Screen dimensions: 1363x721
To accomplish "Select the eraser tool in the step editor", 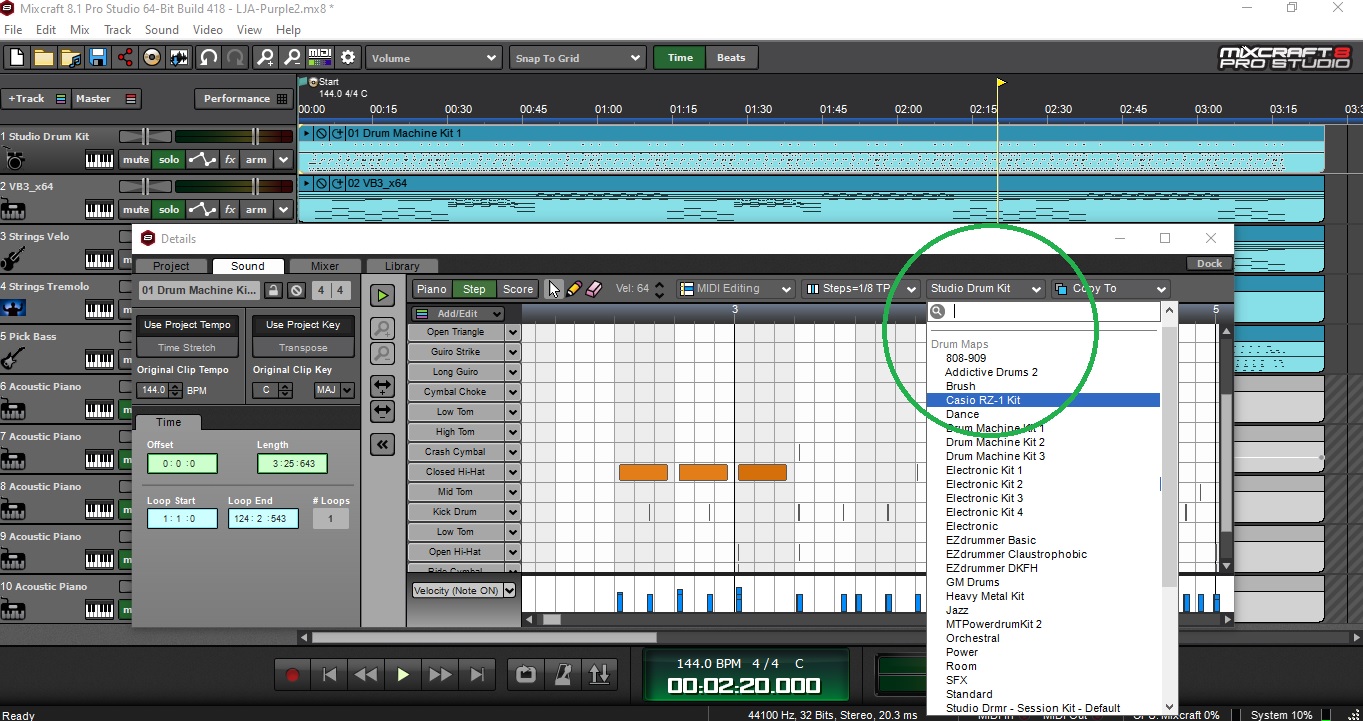I will [x=594, y=289].
